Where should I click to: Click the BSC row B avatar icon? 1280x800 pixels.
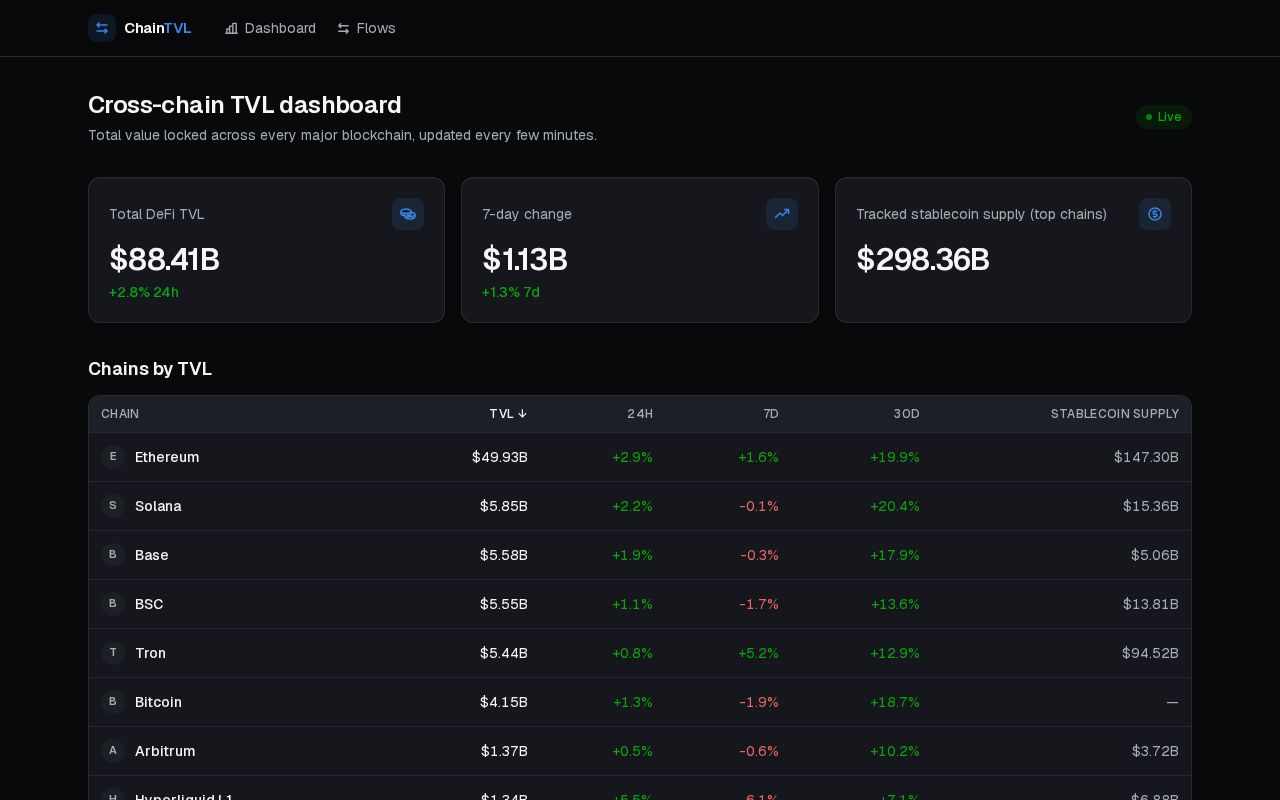click(113, 604)
